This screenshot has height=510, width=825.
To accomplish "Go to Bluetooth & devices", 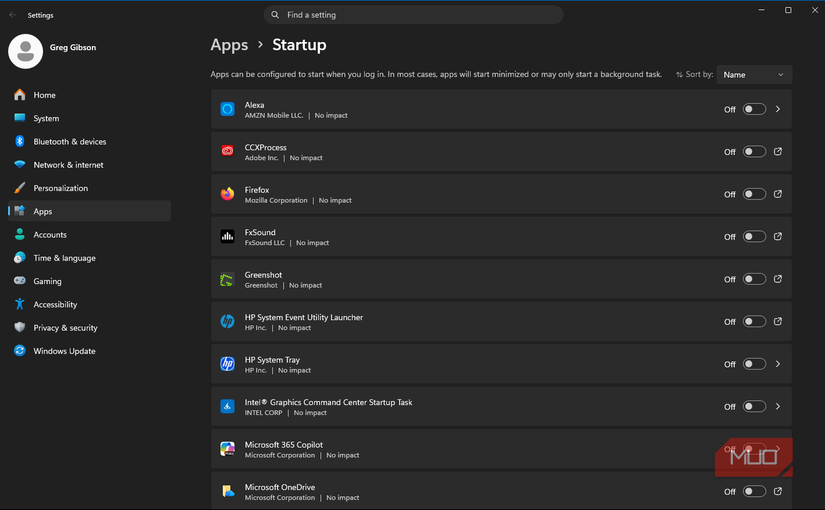I will pyautogui.click(x=89, y=141).
